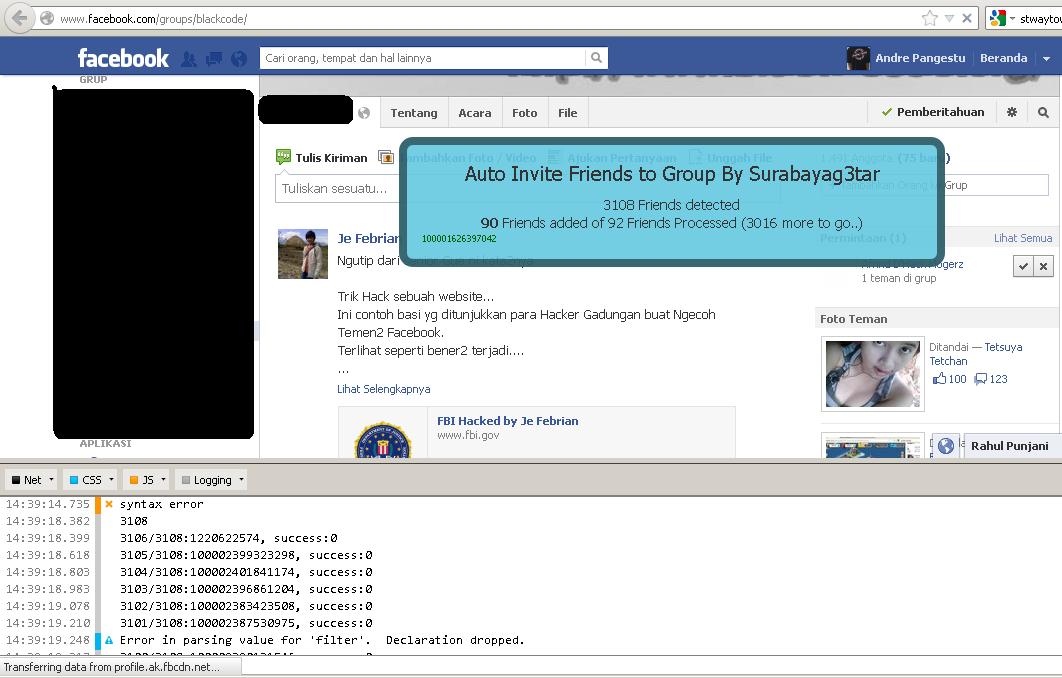Click Lihat Semua requests link
The width and height of the screenshot is (1062, 678).
(1023, 238)
